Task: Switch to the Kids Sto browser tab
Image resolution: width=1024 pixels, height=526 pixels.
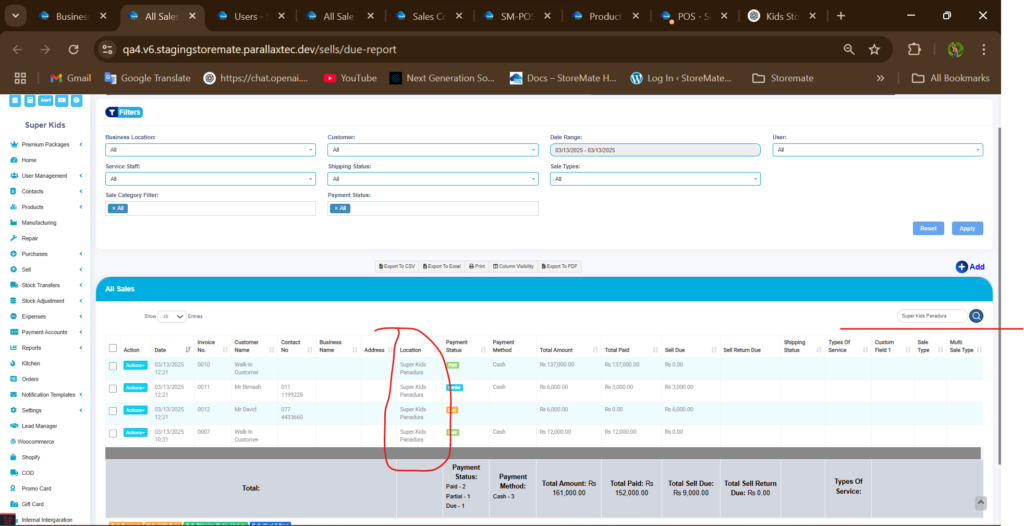Action: pyautogui.click(x=782, y=16)
